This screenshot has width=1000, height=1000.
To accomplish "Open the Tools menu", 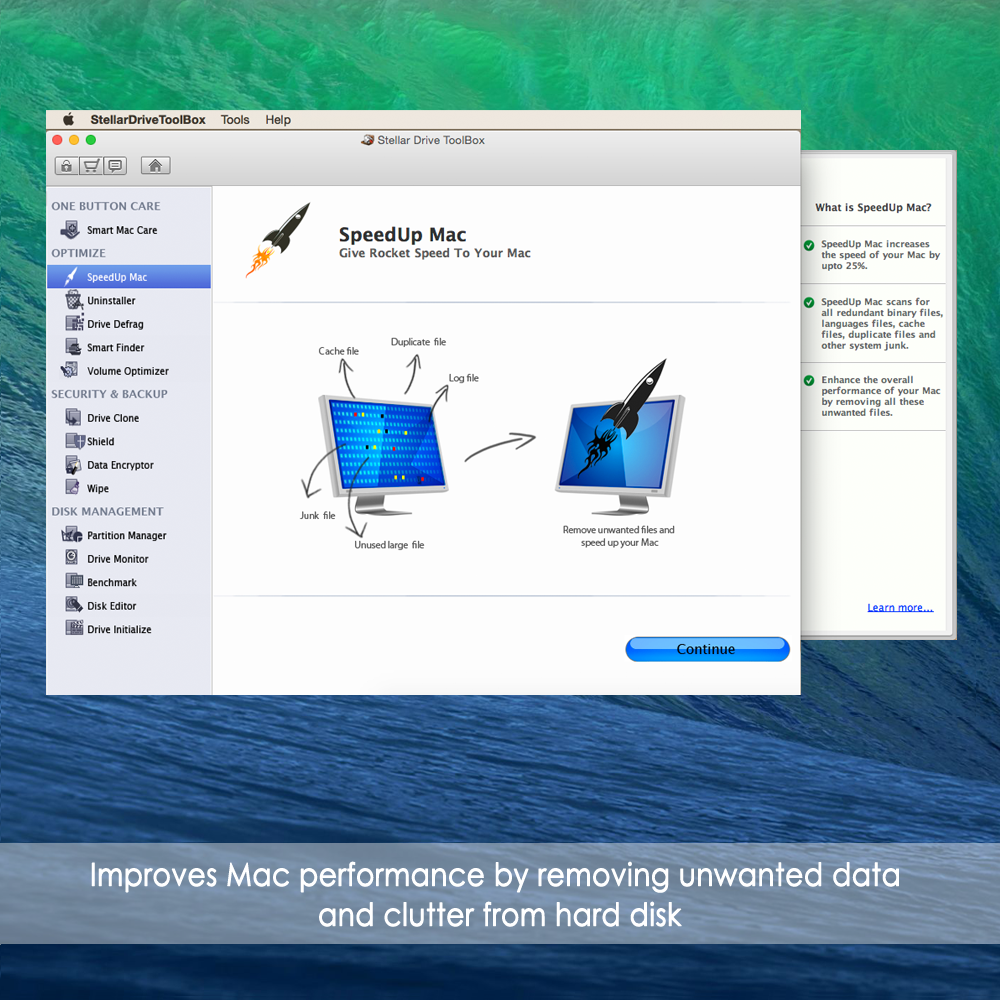I will pyautogui.click(x=235, y=119).
